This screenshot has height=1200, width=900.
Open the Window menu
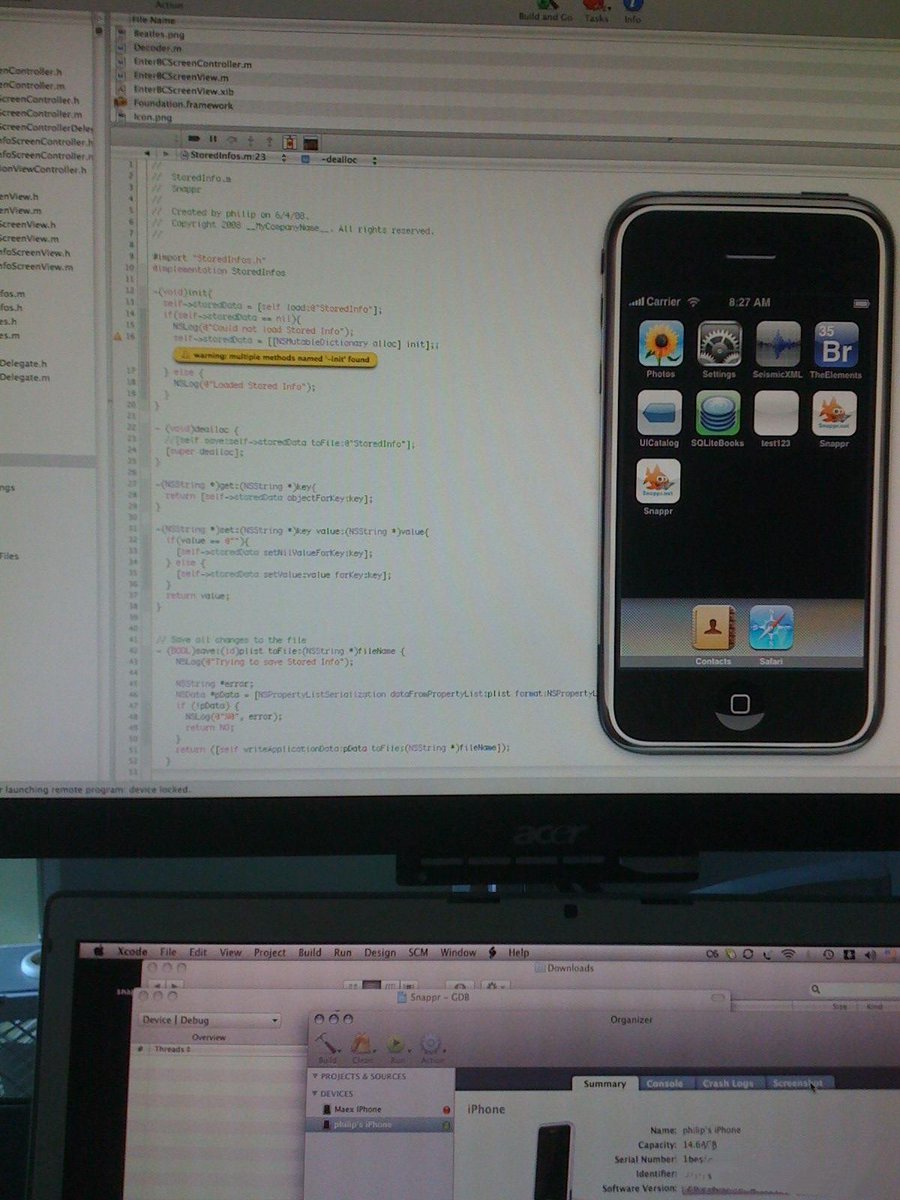(458, 952)
